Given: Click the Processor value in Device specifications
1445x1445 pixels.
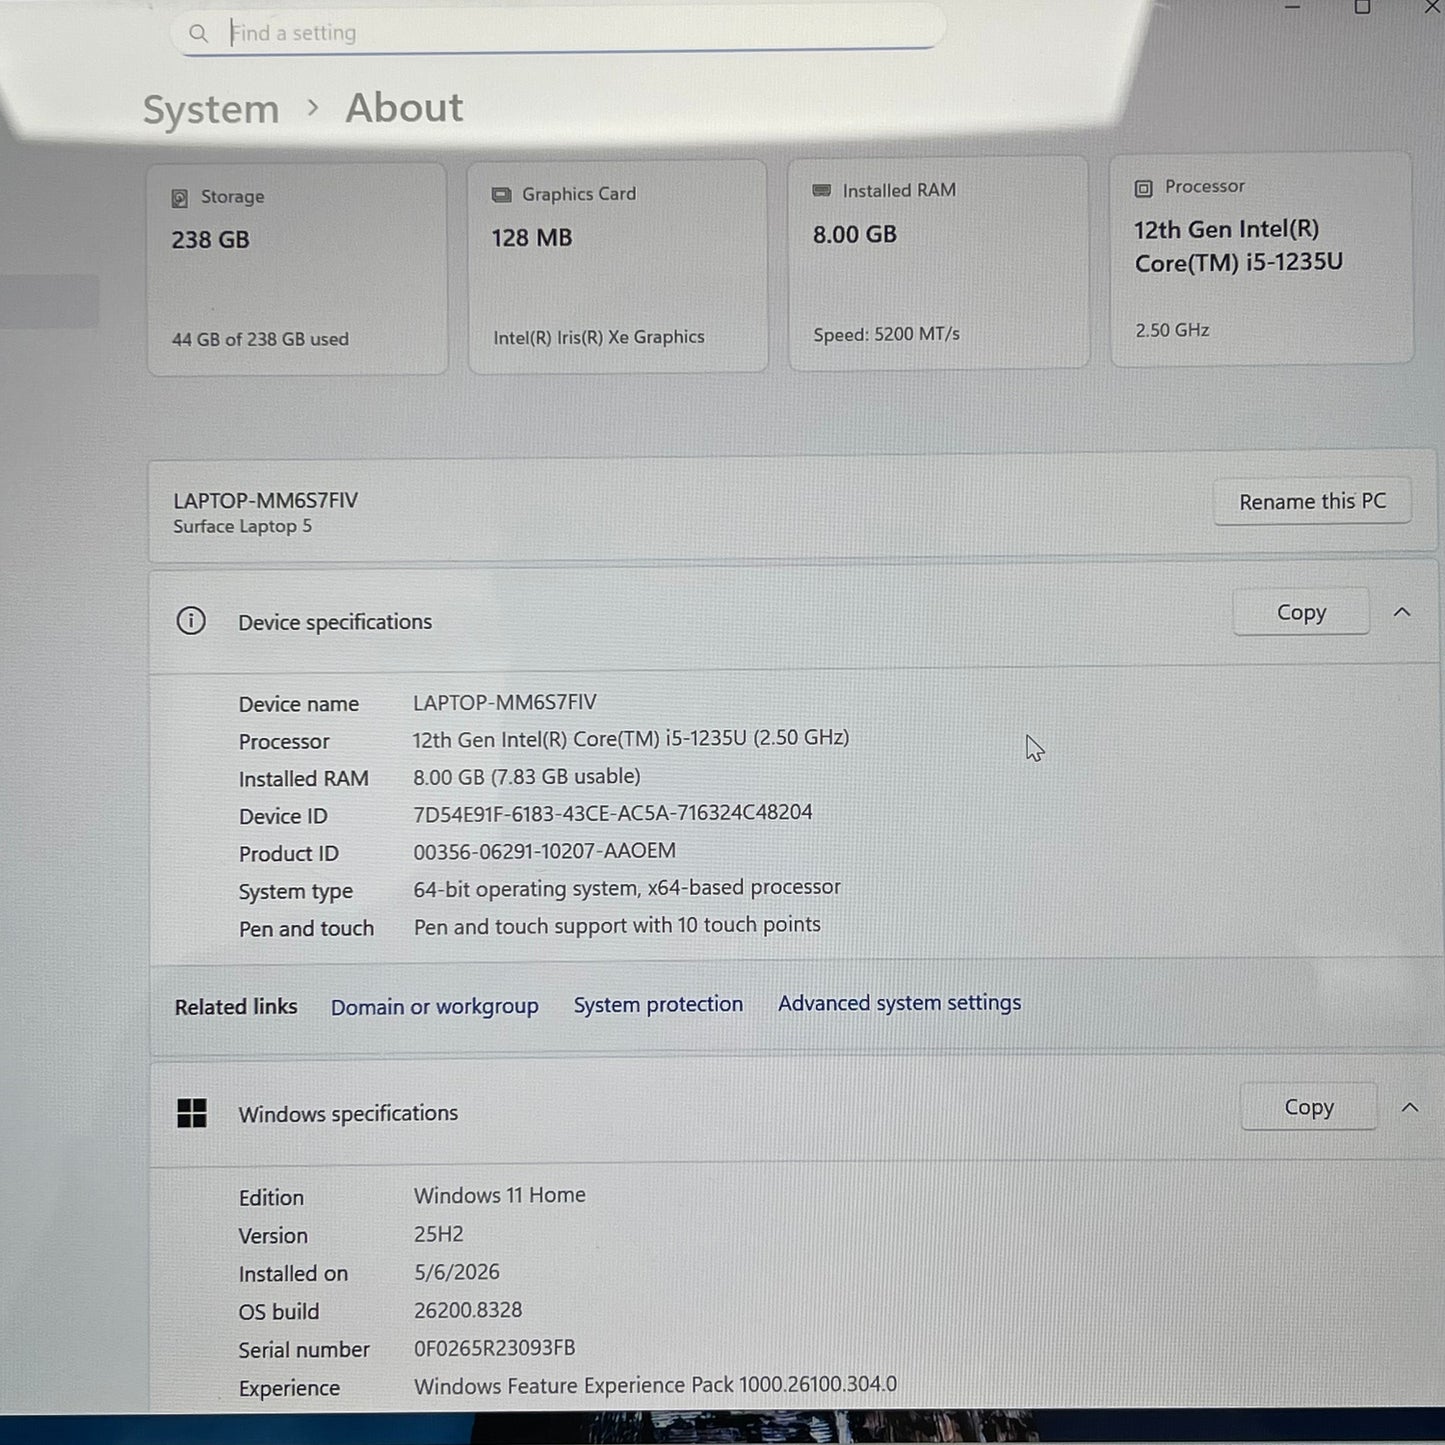Looking at the screenshot, I should 631,739.
